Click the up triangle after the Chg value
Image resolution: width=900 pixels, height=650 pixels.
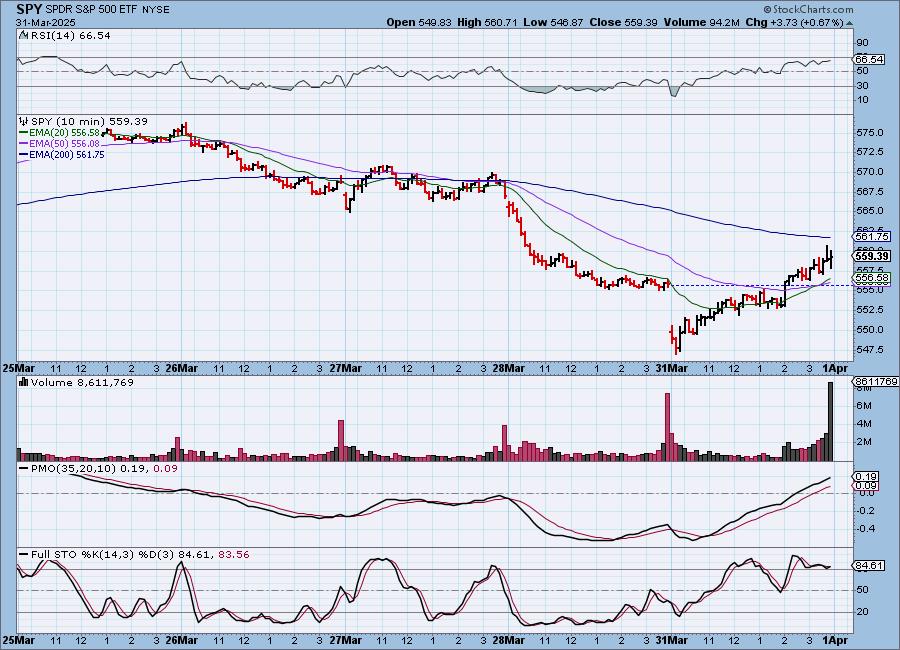click(849, 23)
